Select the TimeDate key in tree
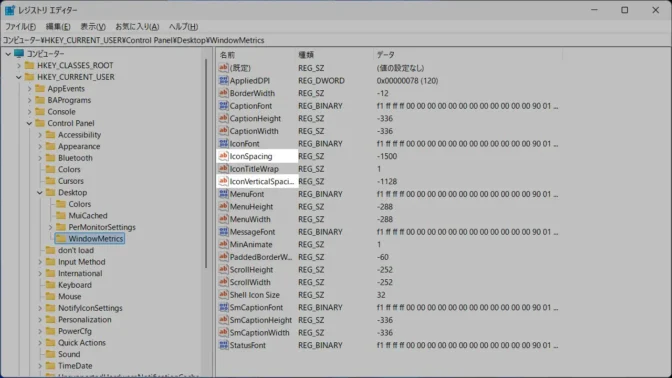672x378 pixels. coord(75,366)
